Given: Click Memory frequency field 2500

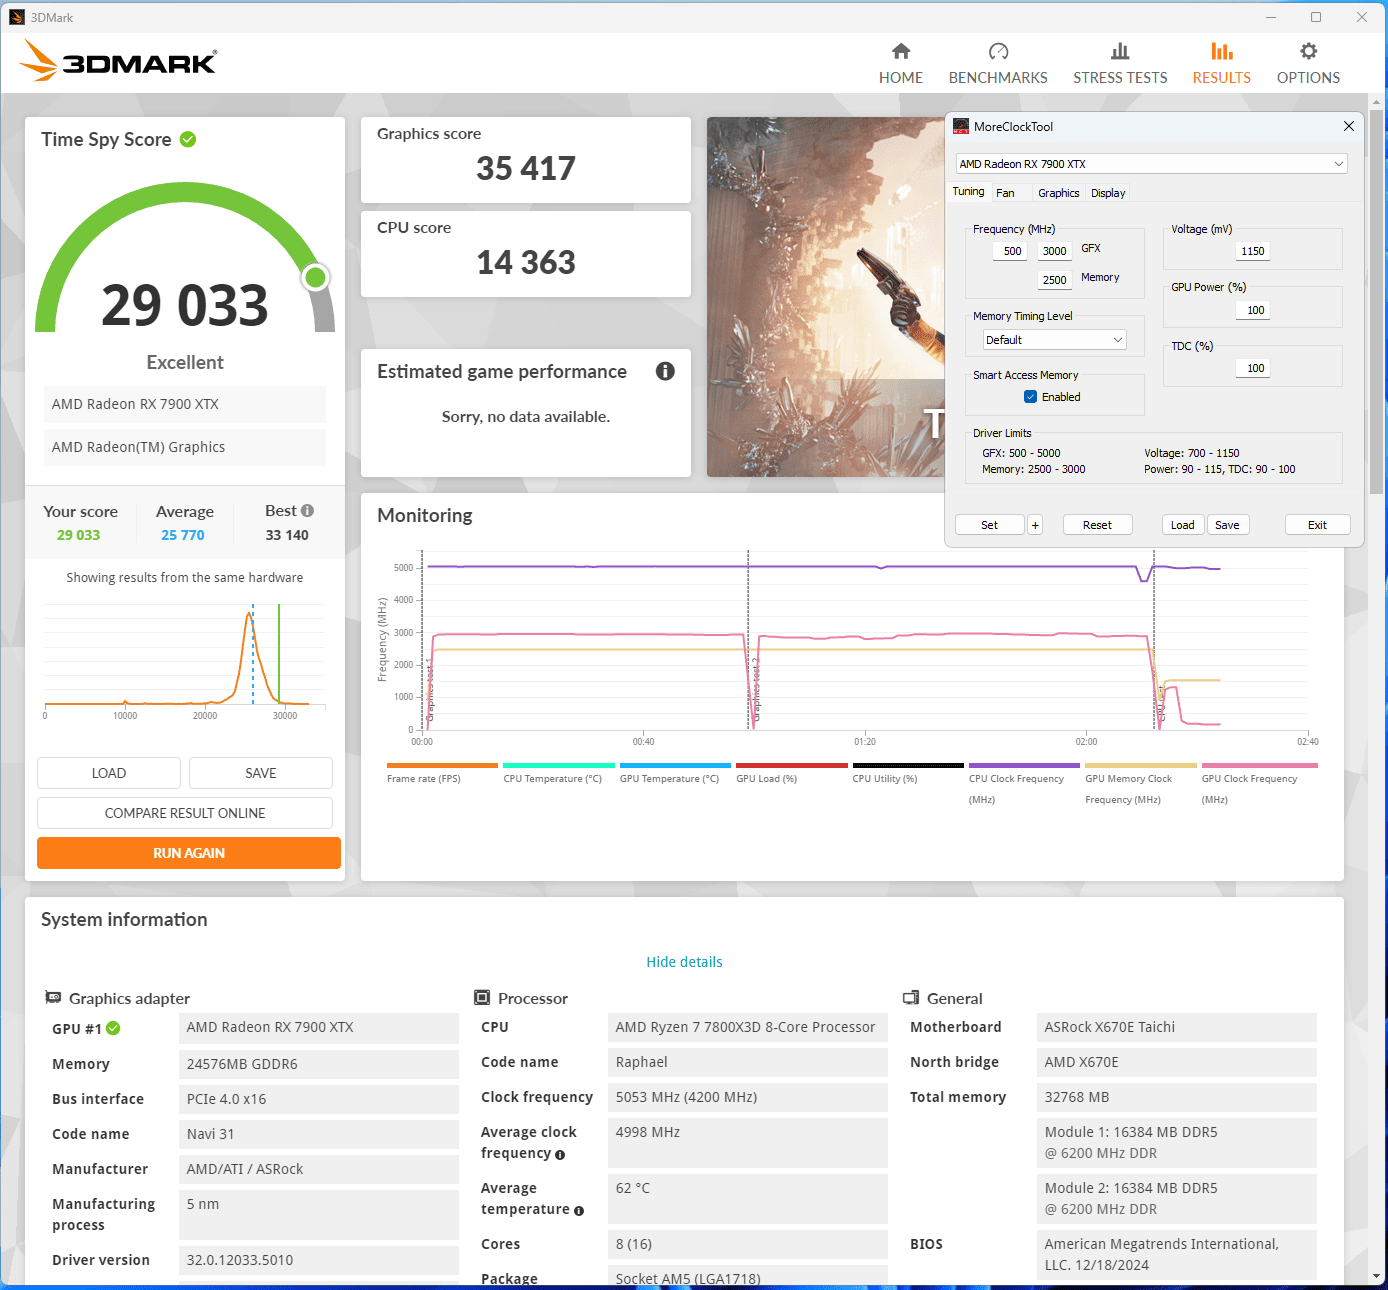Looking at the screenshot, I should 1054,280.
